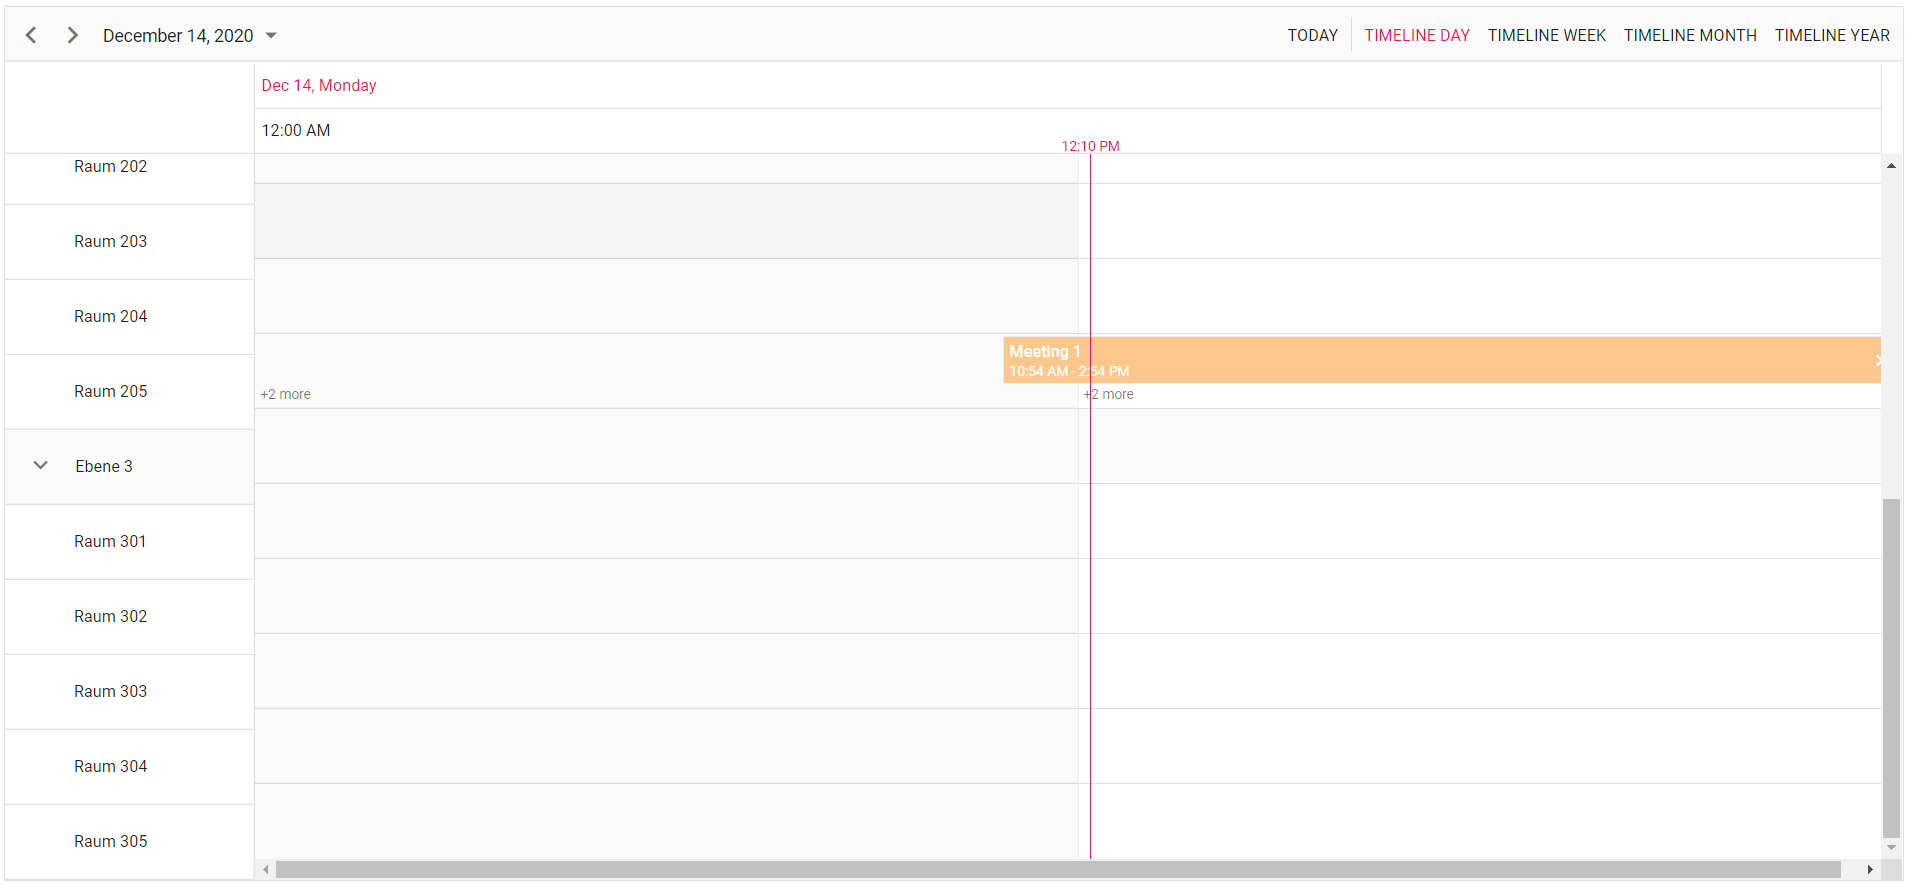Select the Raum 301 resource row

coord(110,542)
